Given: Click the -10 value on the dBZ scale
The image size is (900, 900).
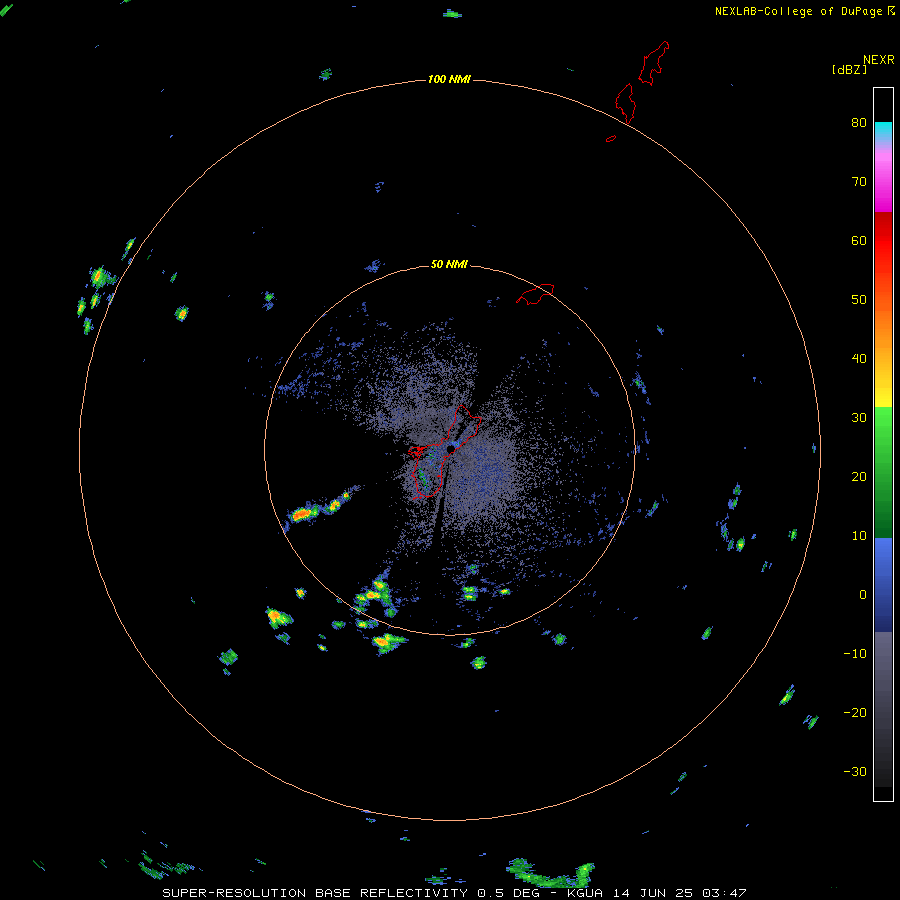Looking at the screenshot, I should click(855, 654).
